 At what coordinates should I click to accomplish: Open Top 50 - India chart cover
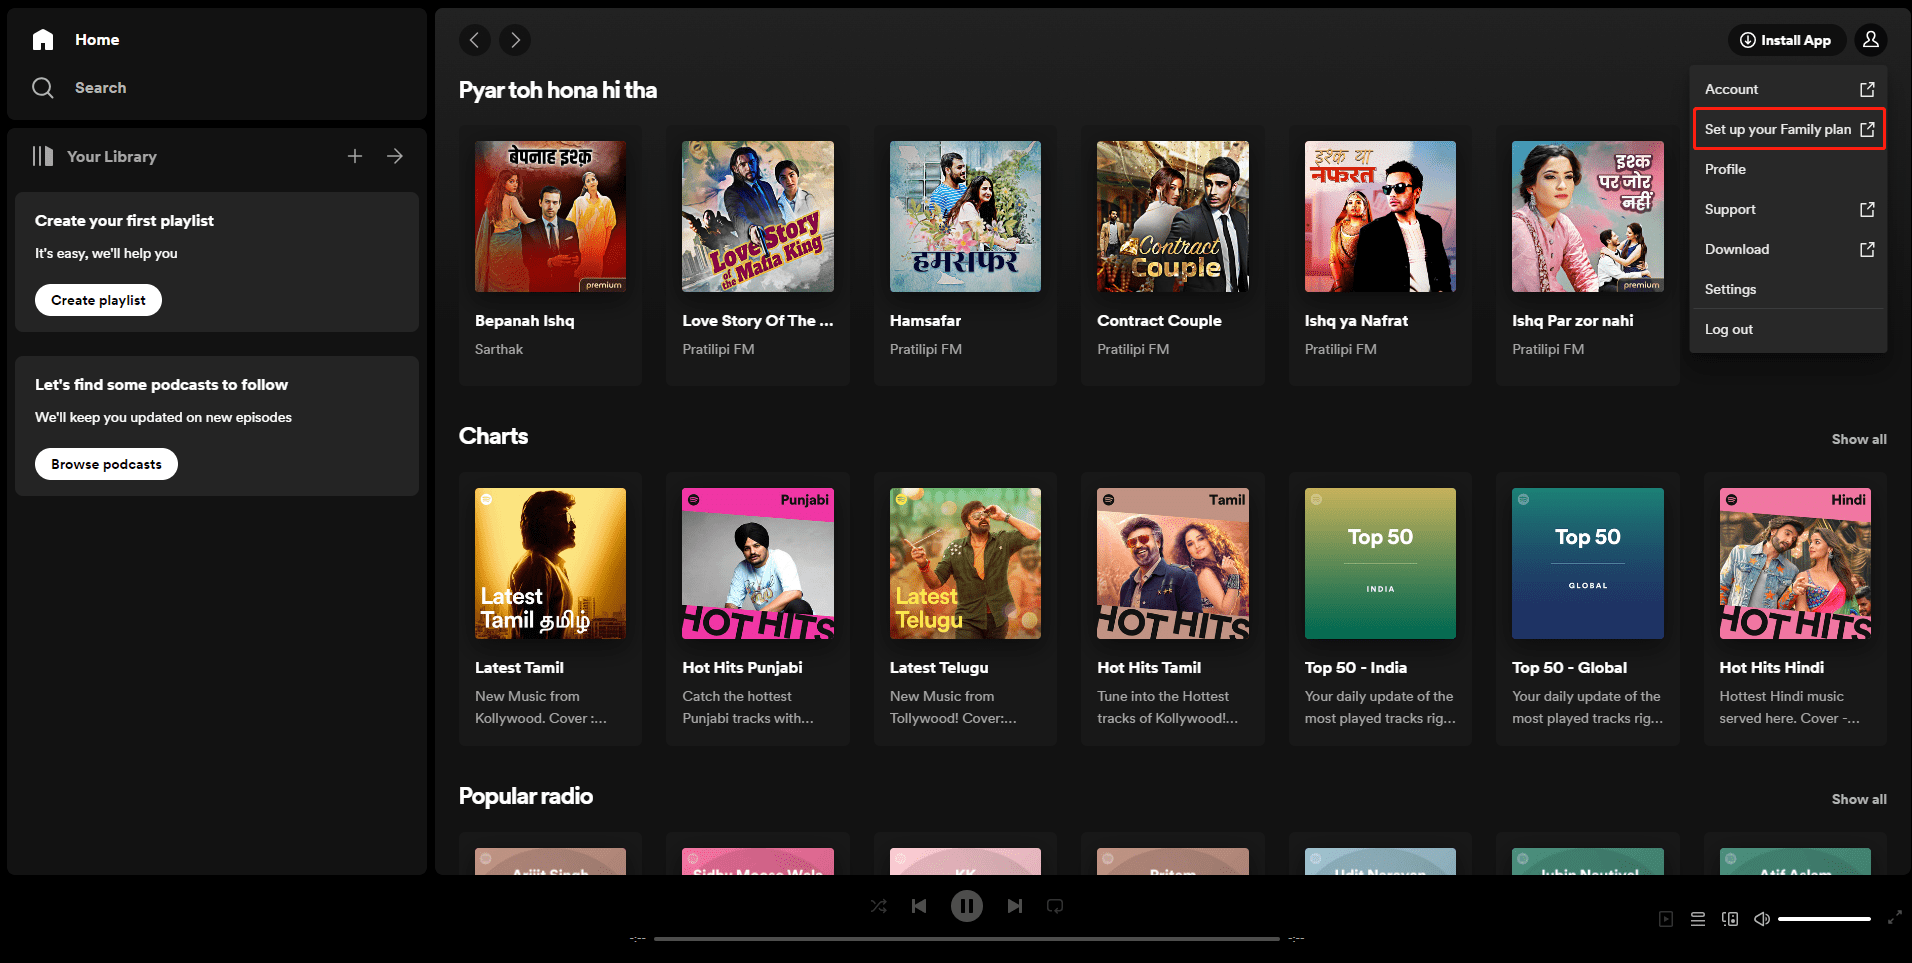coord(1380,563)
